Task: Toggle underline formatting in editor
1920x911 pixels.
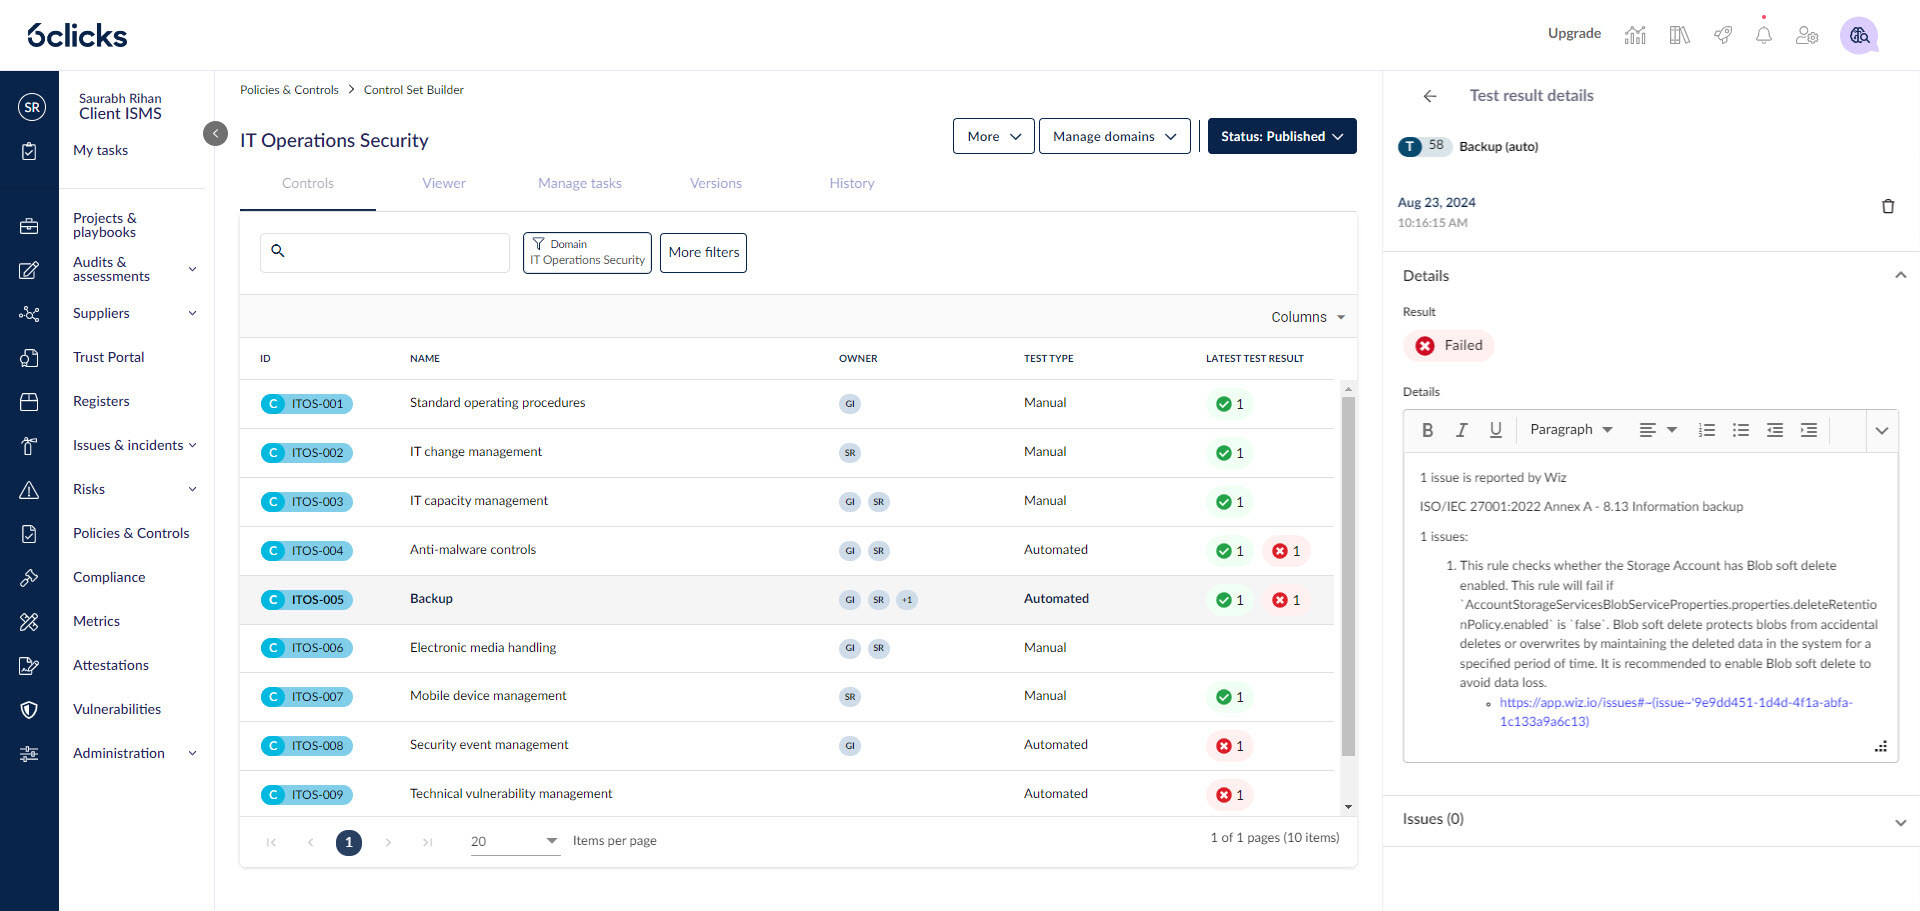Action: tap(1495, 430)
